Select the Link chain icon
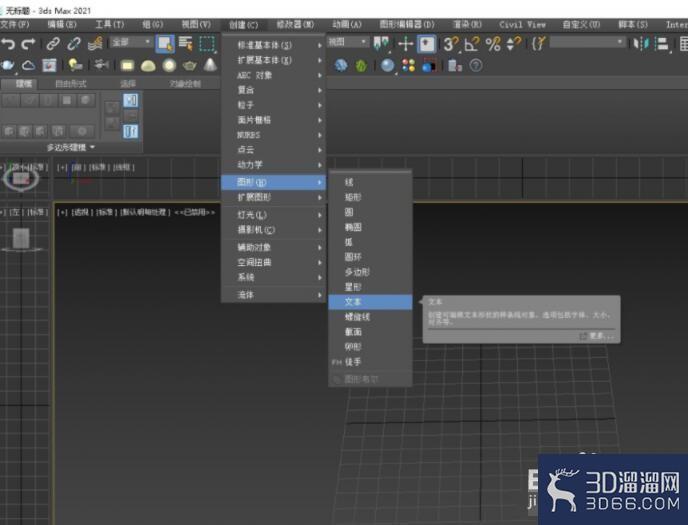This screenshot has height=525, width=688. coord(53,44)
